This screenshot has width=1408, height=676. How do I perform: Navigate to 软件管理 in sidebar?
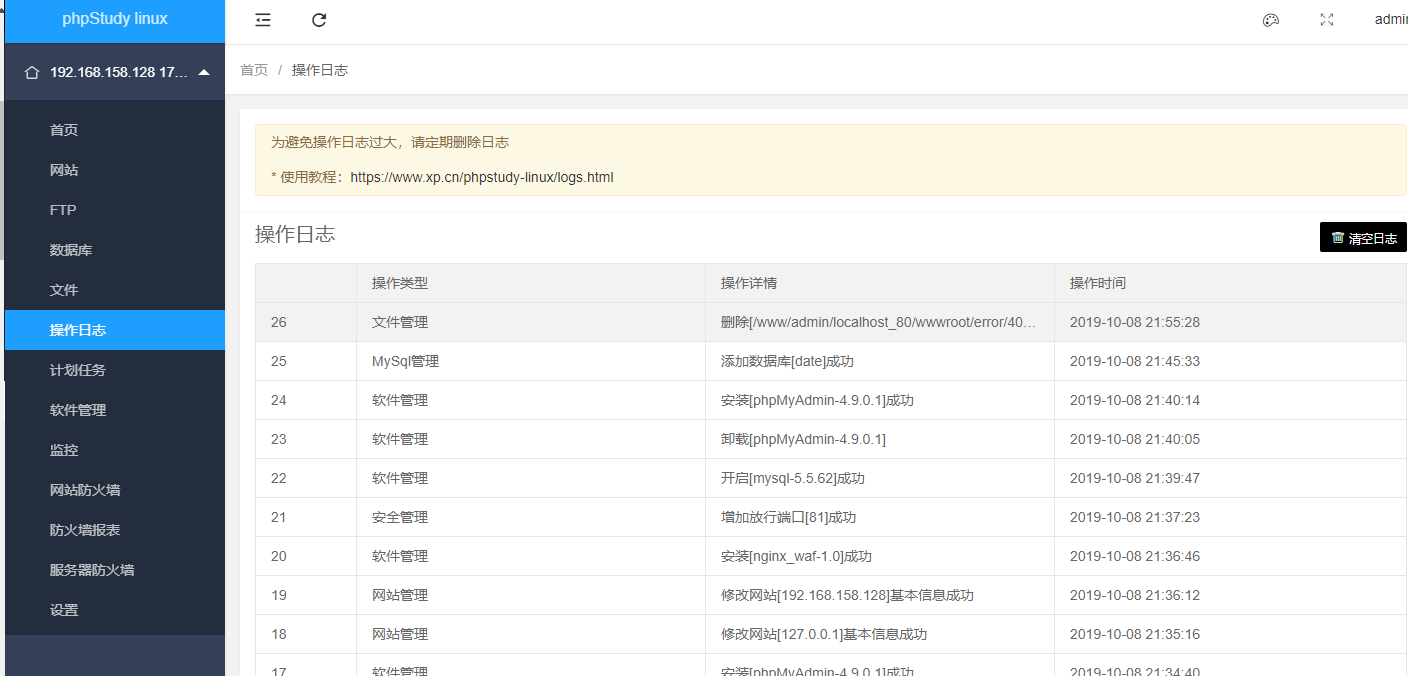click(x=78, y=410)
